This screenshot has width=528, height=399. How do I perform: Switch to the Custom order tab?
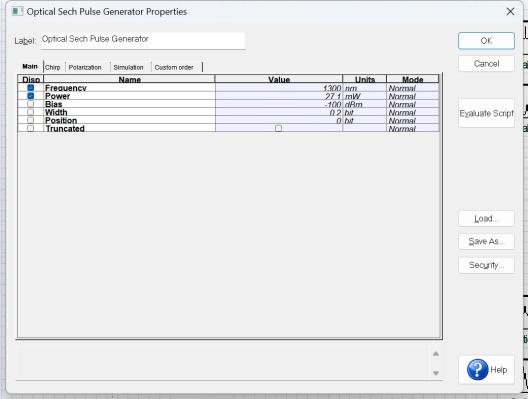174,67
